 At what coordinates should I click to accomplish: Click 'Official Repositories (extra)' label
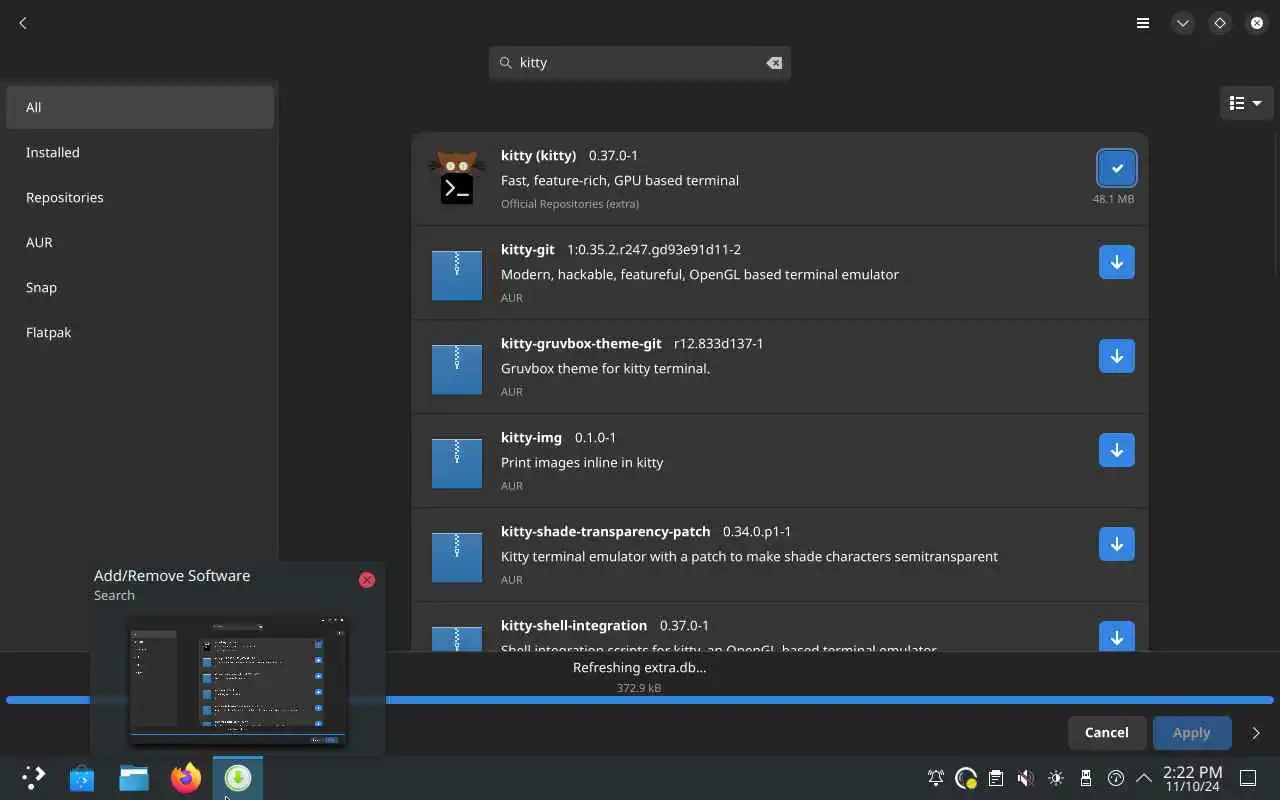tap(570, 204)
